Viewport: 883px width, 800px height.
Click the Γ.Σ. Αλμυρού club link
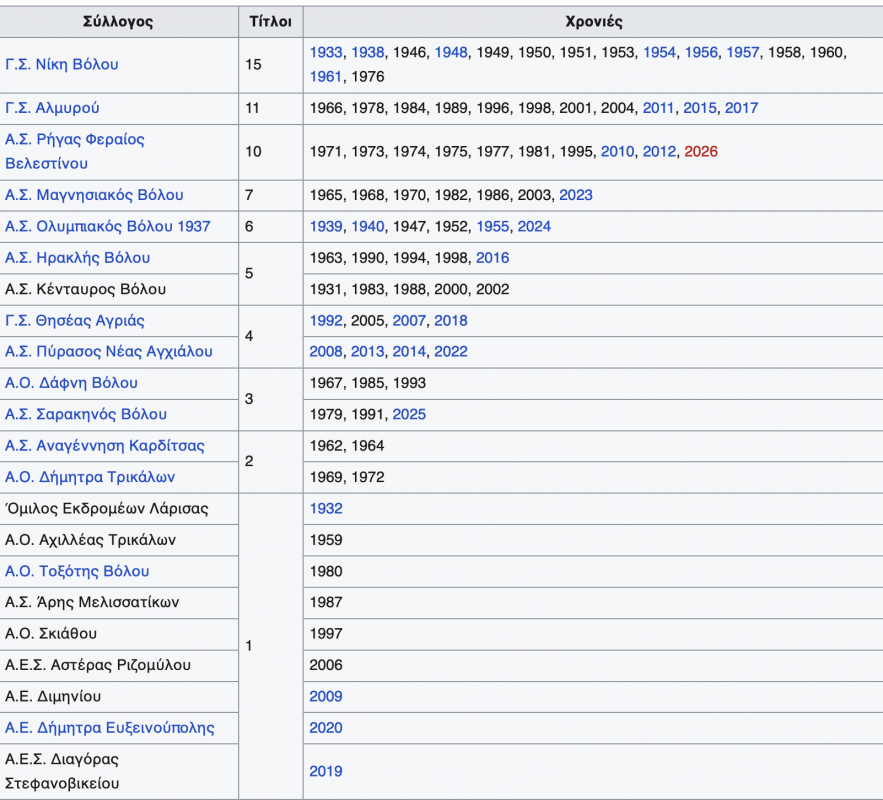click(53, 108)
